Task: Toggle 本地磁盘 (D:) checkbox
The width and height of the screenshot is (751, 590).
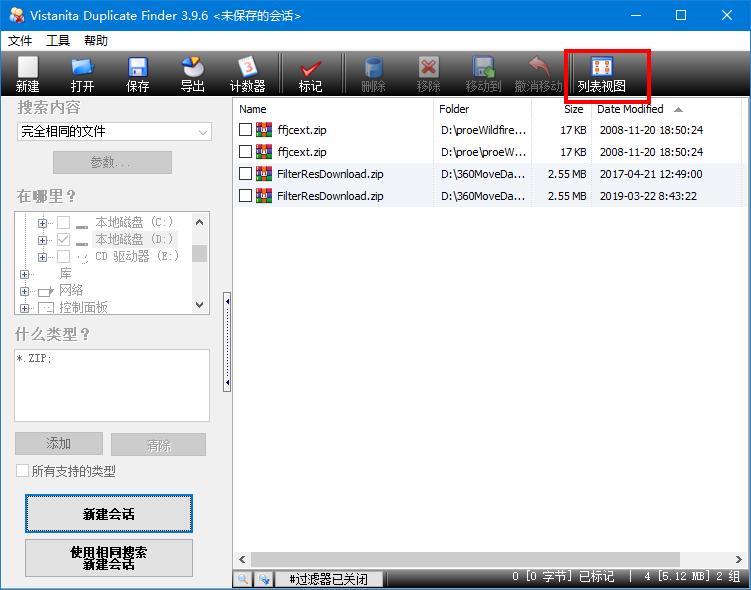Action: point(63,239)
